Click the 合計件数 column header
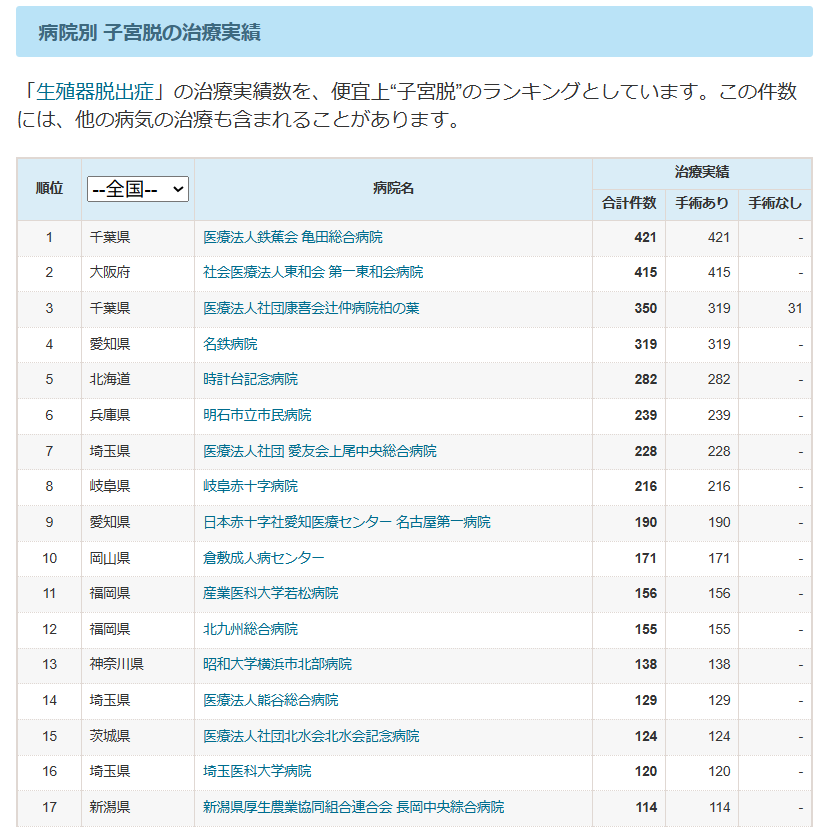823x827 pixels. (629, 203)
